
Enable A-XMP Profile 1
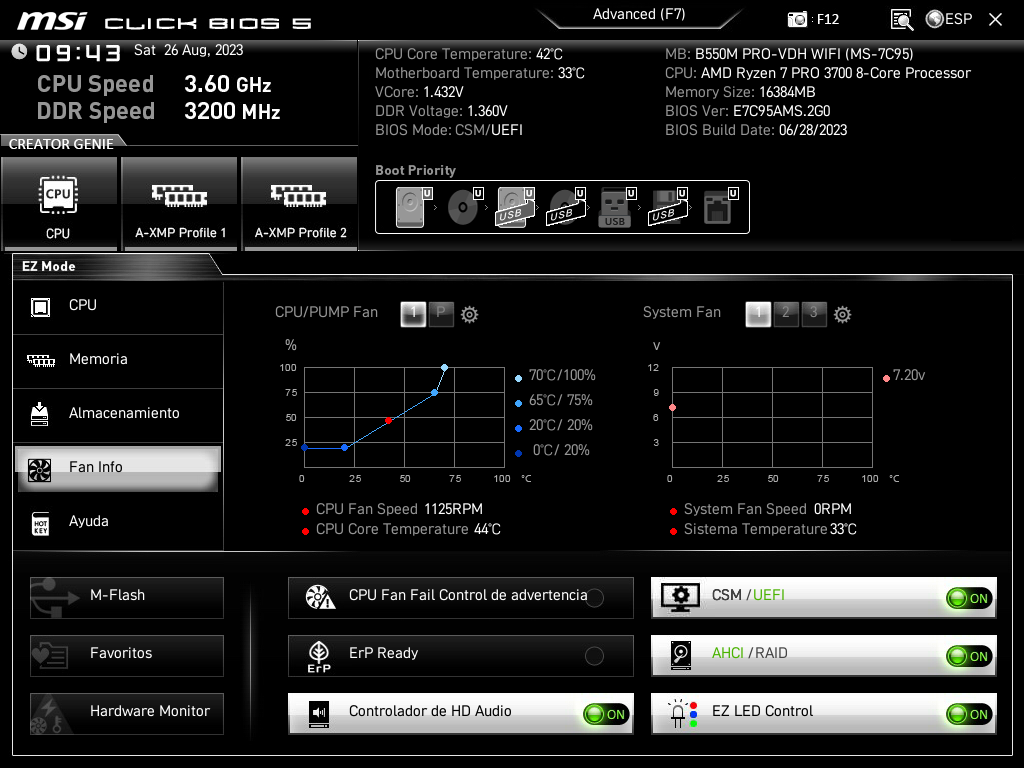coord(180,204)
